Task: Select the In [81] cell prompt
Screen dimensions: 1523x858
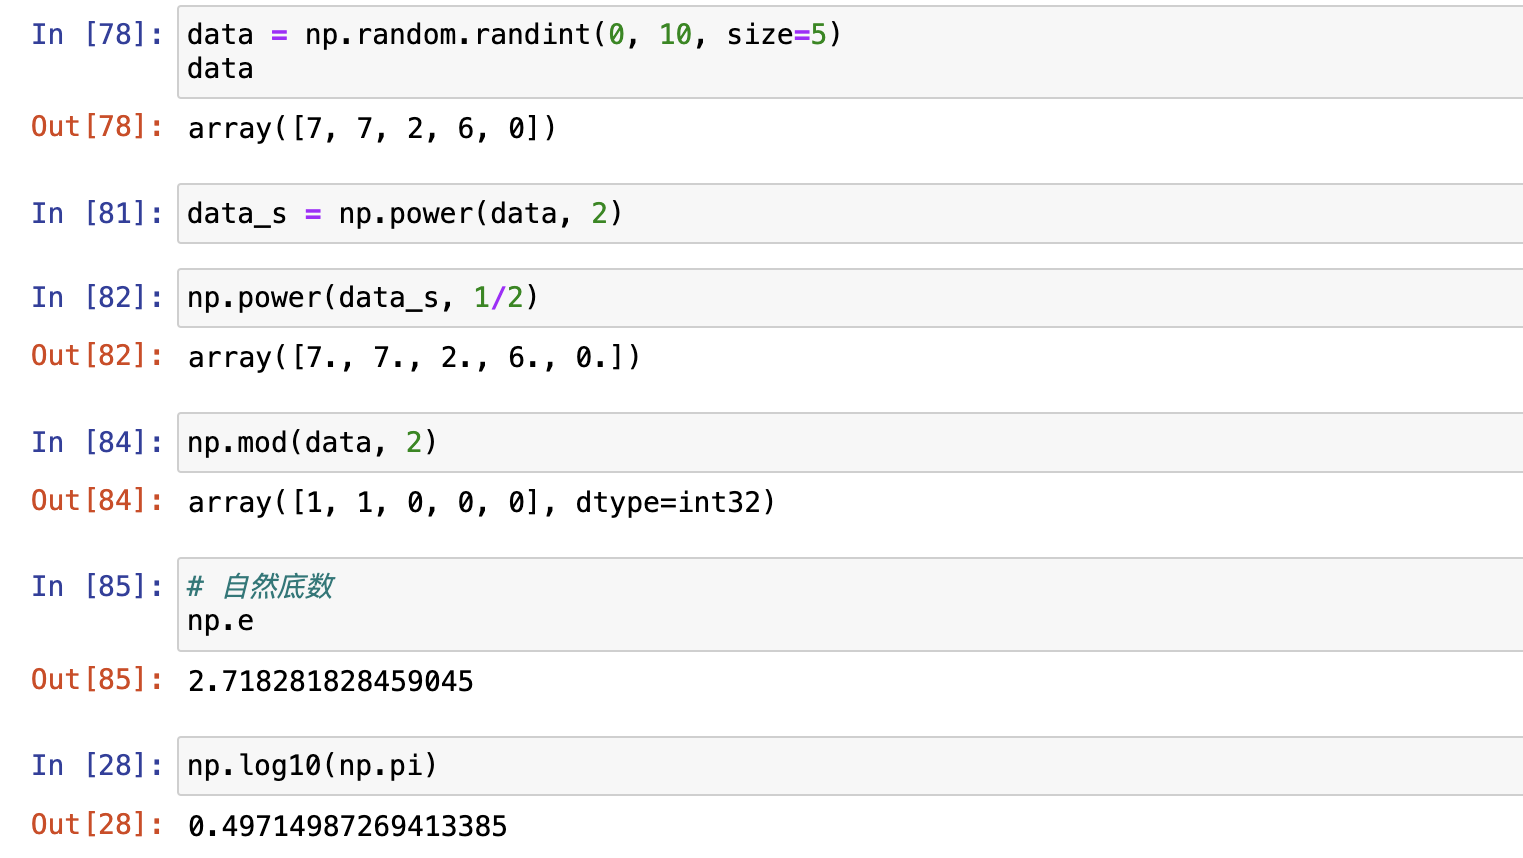Action: pos(97,213)
